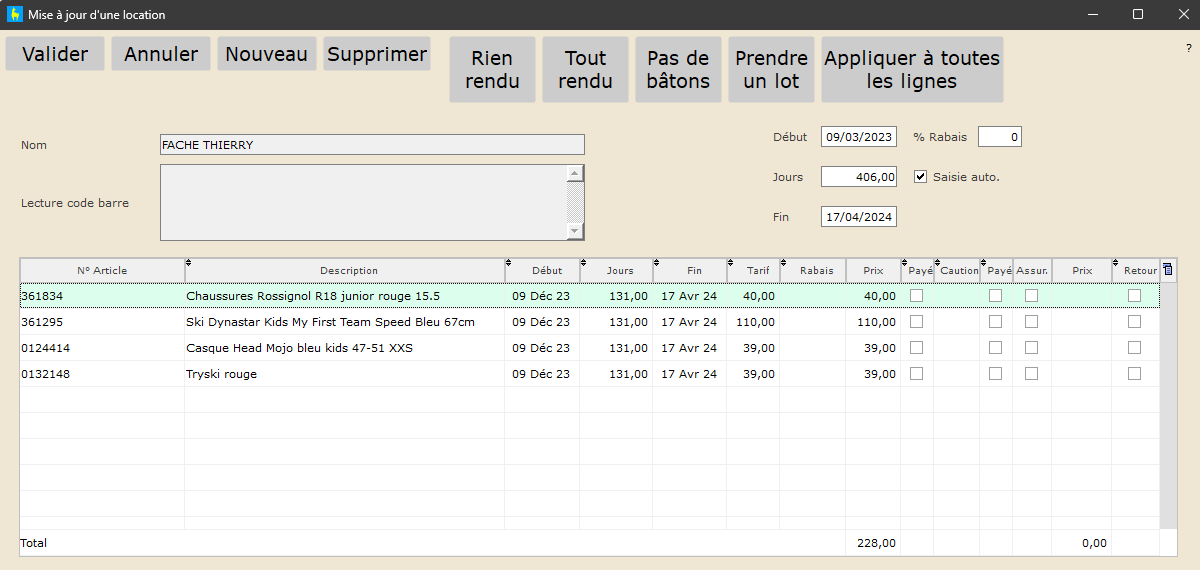The image size is (1200, 570).
Task: Check Payé beside price 40,00
Action: 916,296
